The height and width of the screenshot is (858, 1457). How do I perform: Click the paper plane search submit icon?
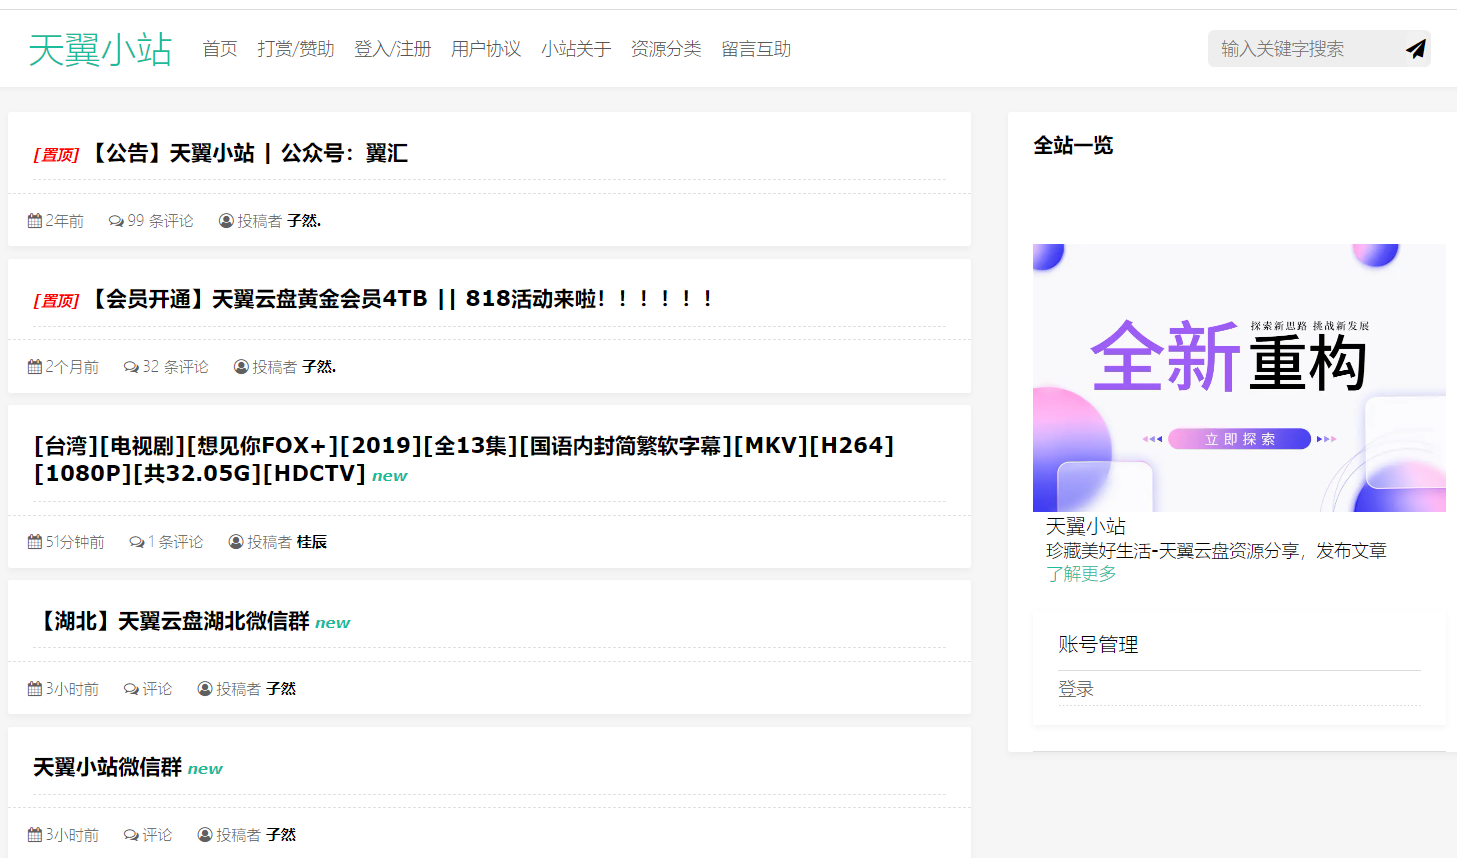(x=1415, y=49)
